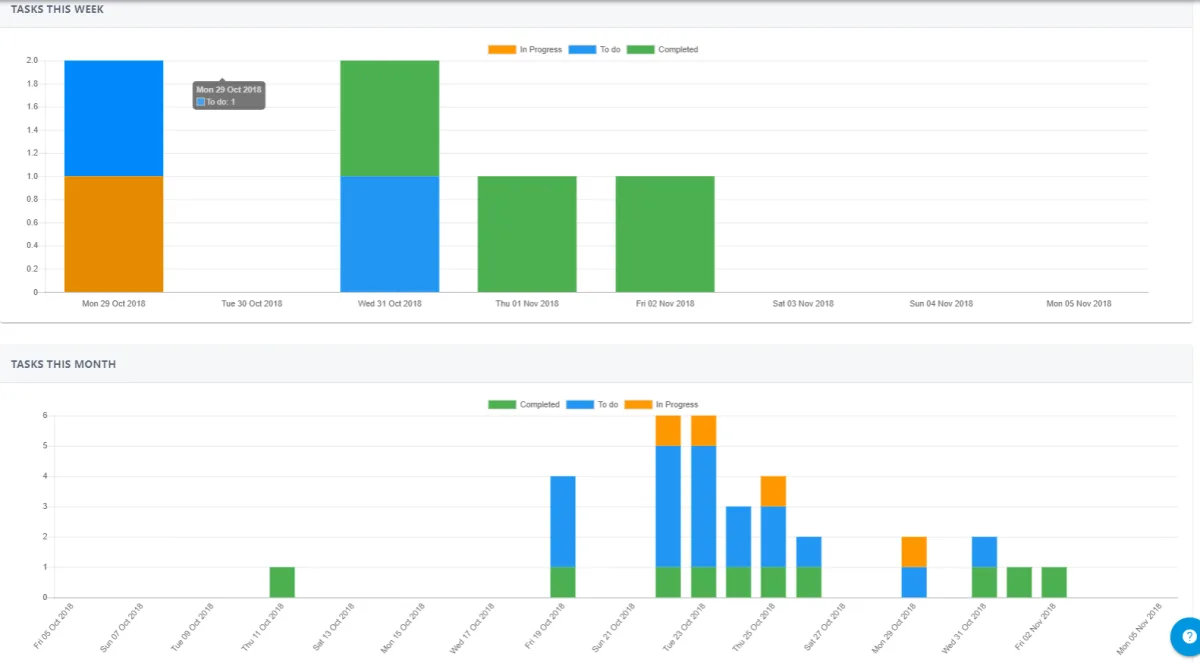This screenshot has height=663, width=1200.
Task: Toggle To do legend in monthly chart
Action: (592, 404)
